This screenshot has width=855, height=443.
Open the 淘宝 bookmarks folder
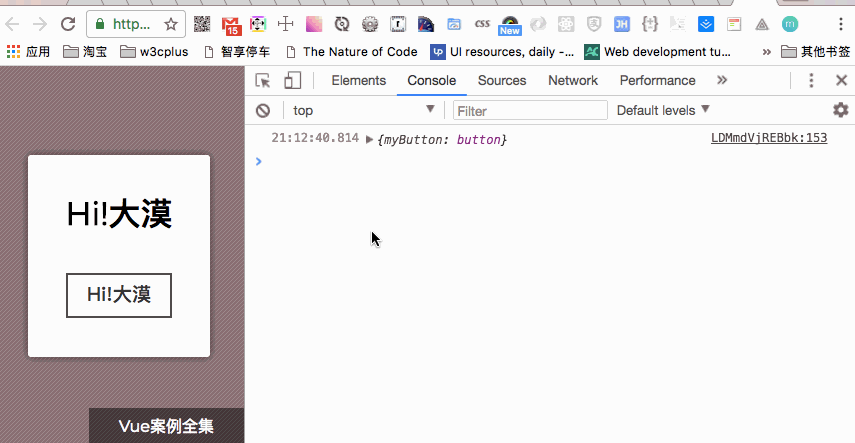[85, 52]
